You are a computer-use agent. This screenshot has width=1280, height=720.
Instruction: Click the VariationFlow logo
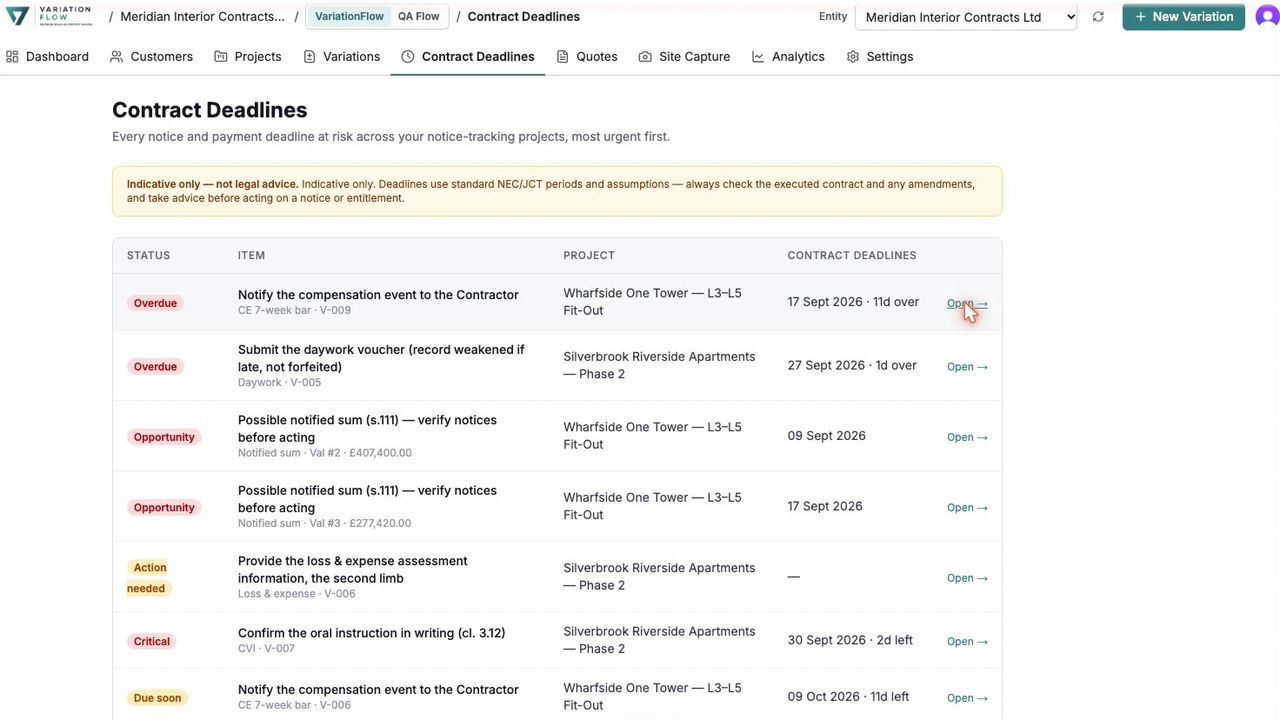point(49,16)
